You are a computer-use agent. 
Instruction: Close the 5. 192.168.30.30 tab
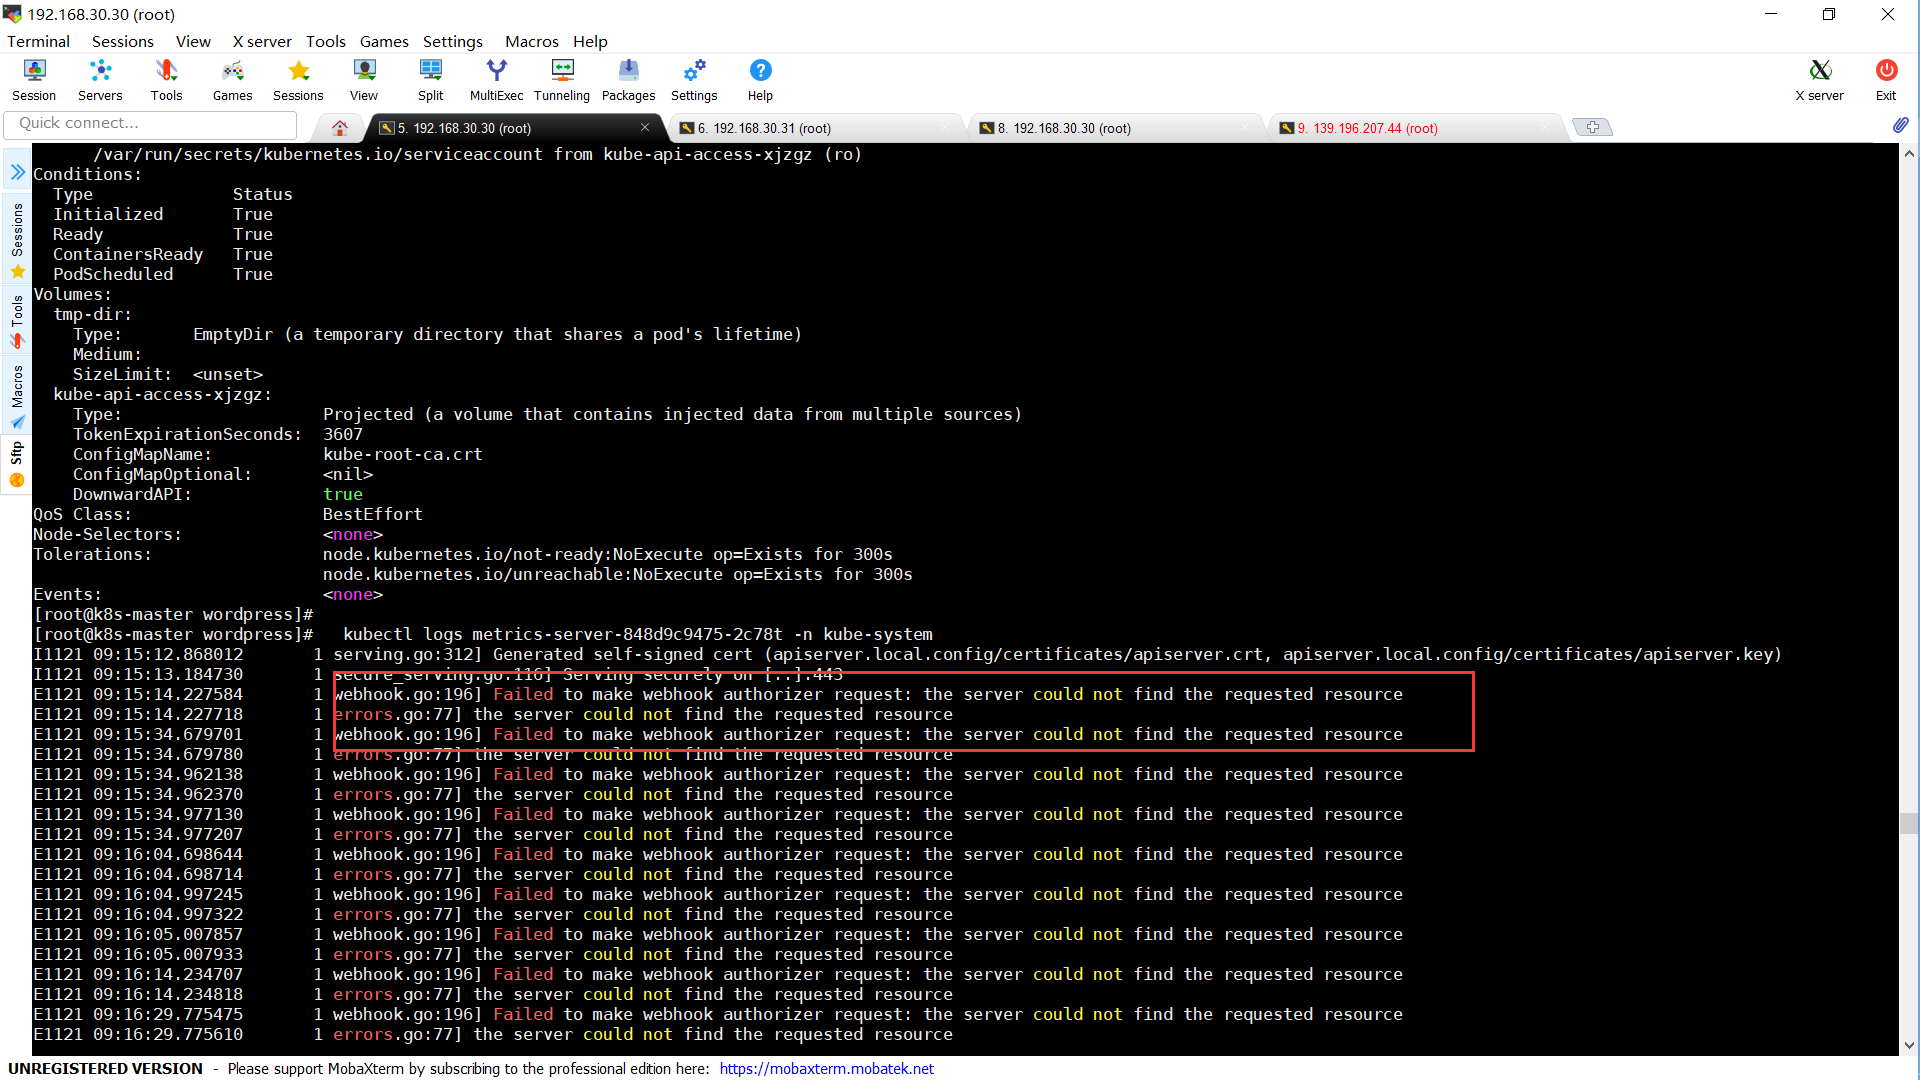point(645,127)
